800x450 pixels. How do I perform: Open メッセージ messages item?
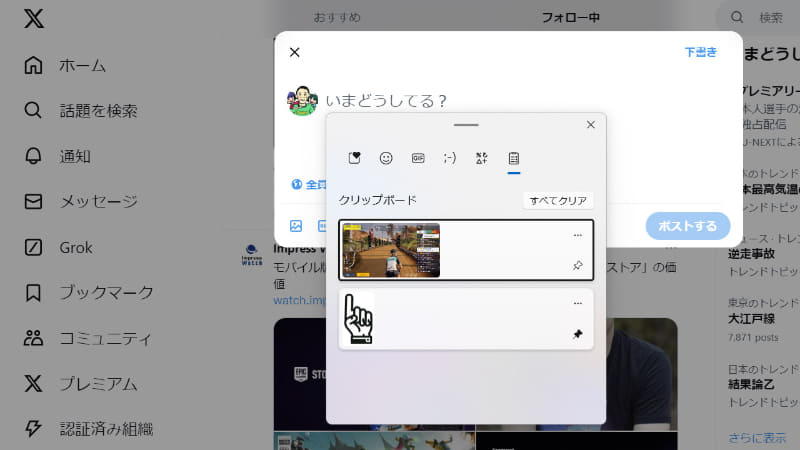click(x=81, y=202)
